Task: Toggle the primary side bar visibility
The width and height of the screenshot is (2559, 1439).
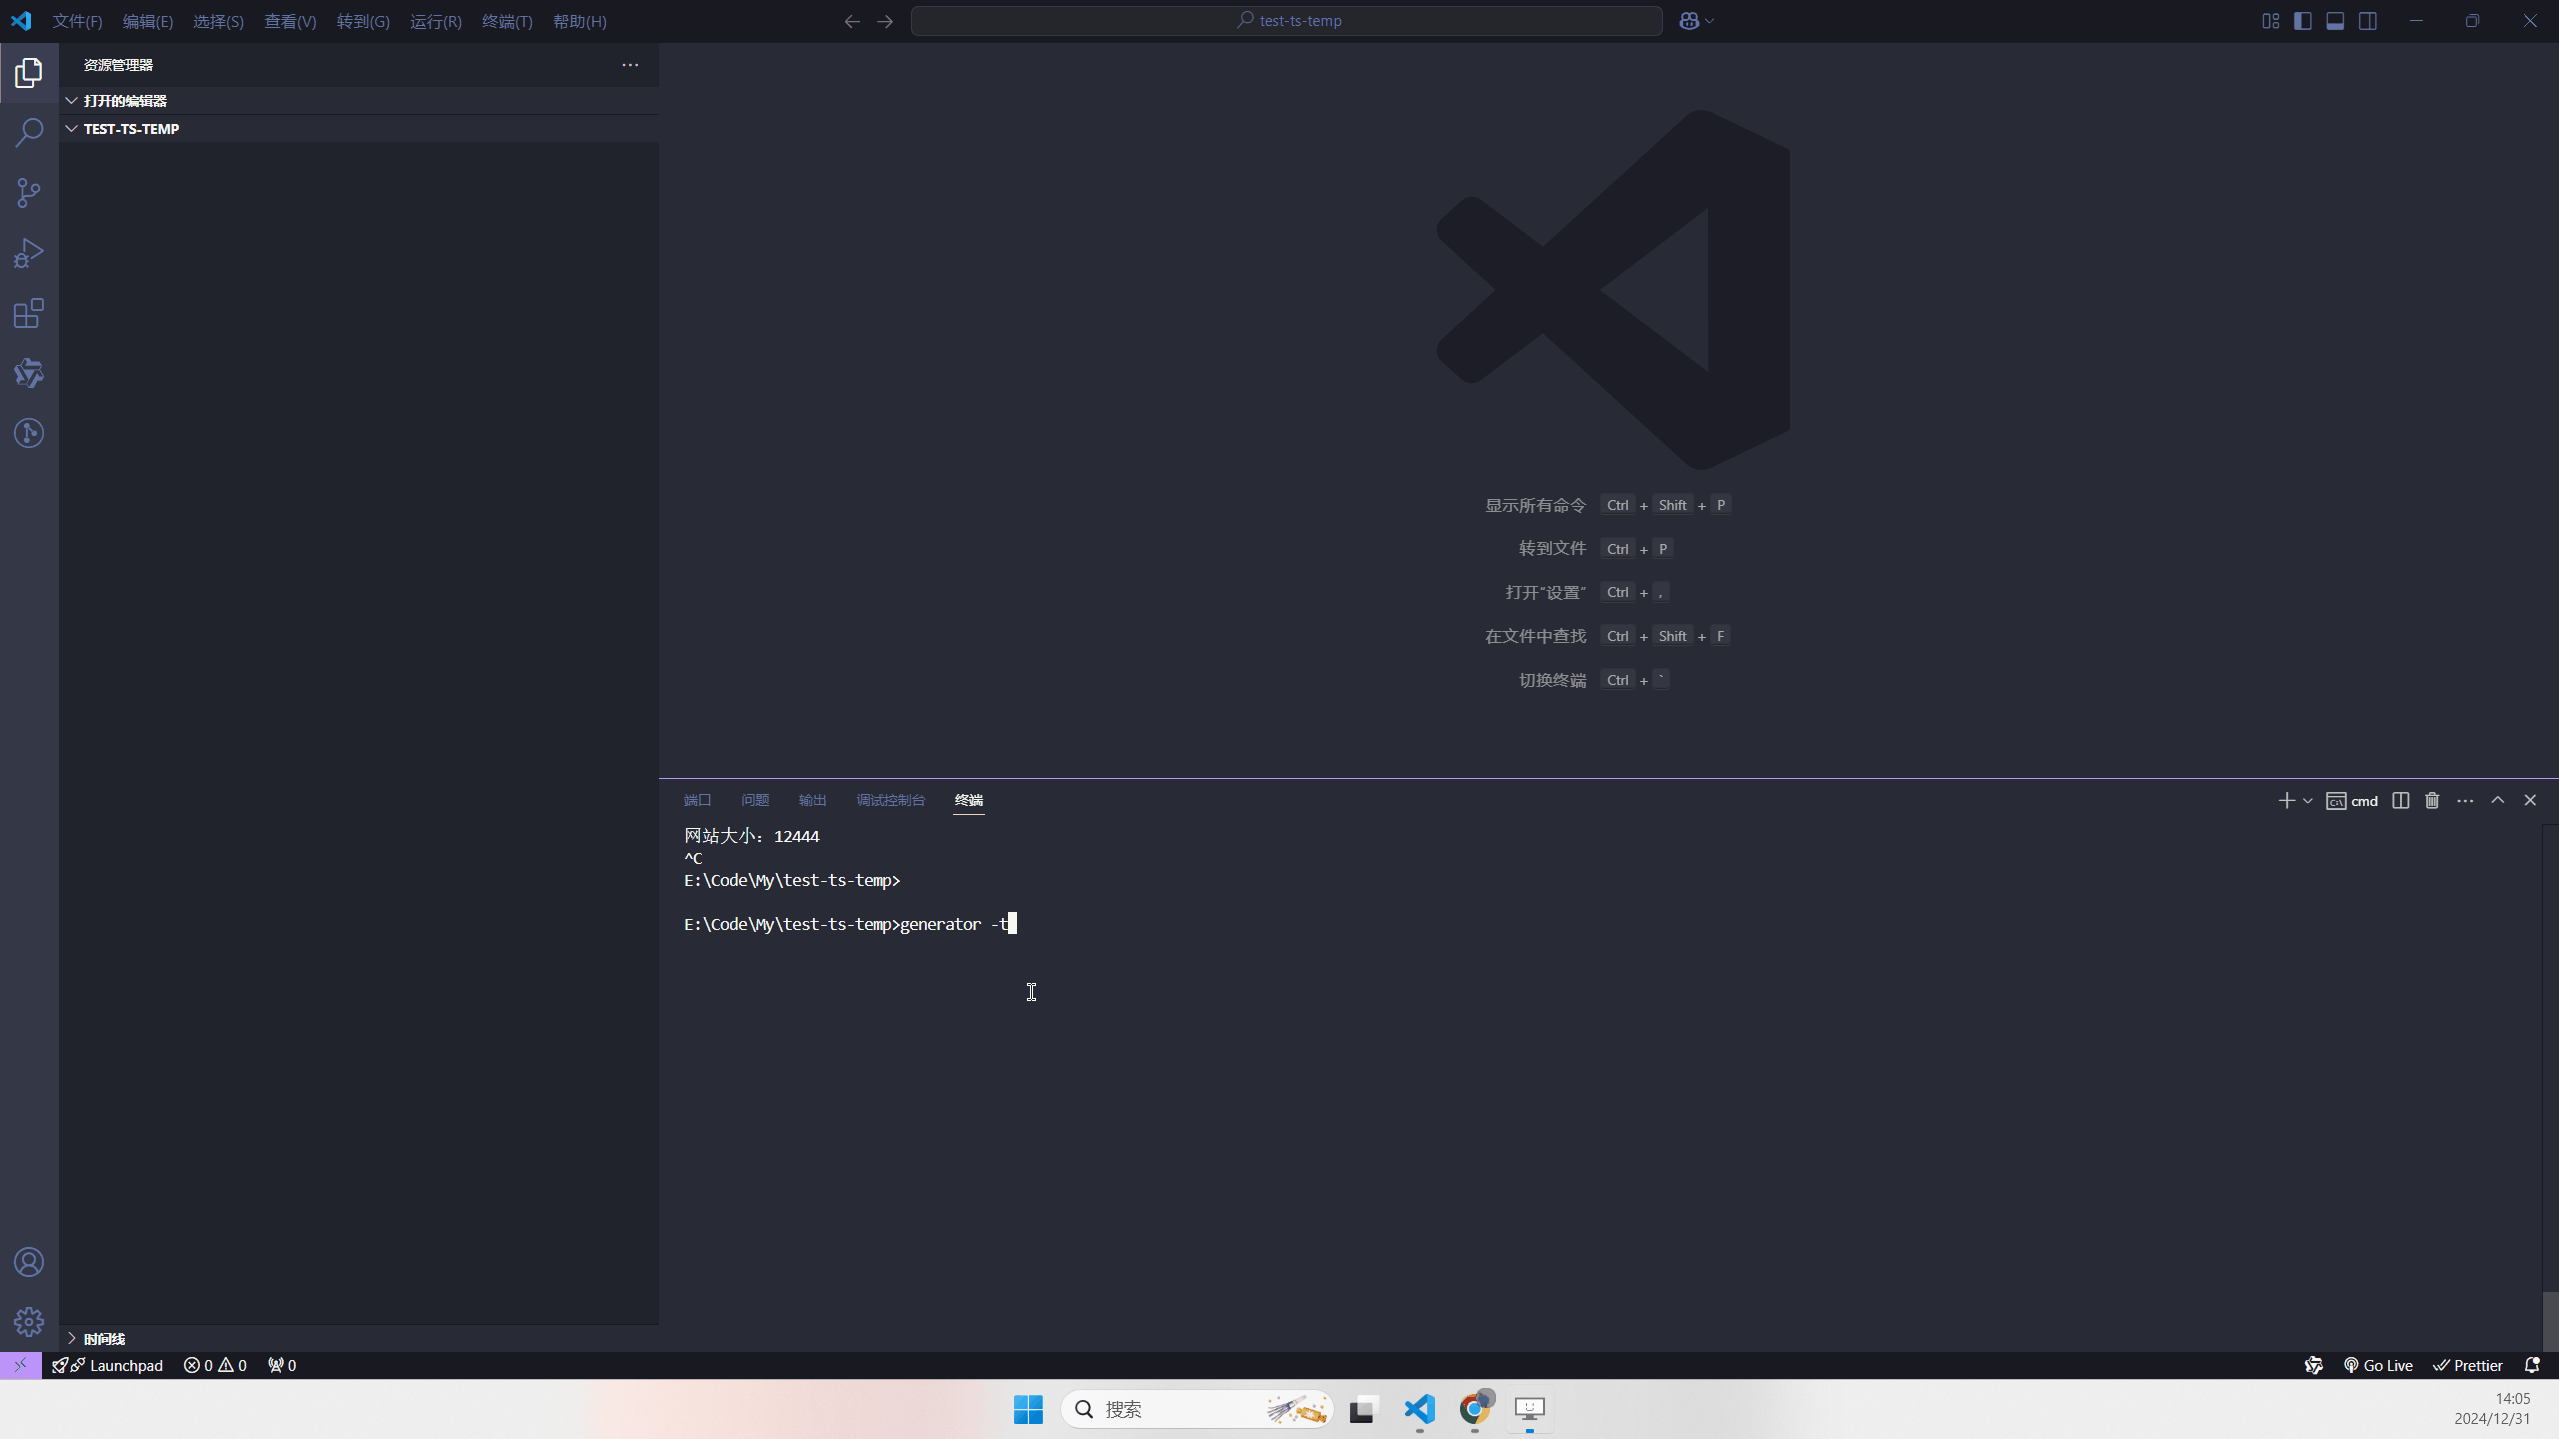Action: pyautogui.click(x=2303, y=21)
